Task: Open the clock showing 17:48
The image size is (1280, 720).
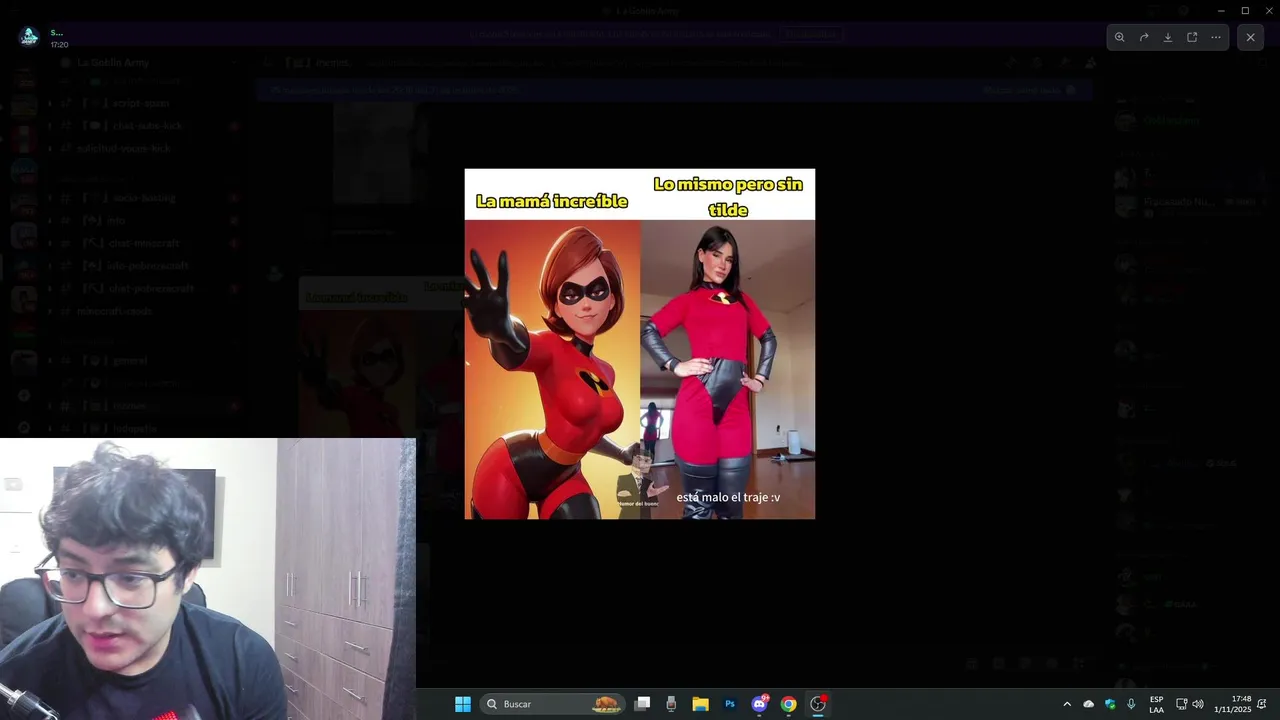Action: [1233, 704]
